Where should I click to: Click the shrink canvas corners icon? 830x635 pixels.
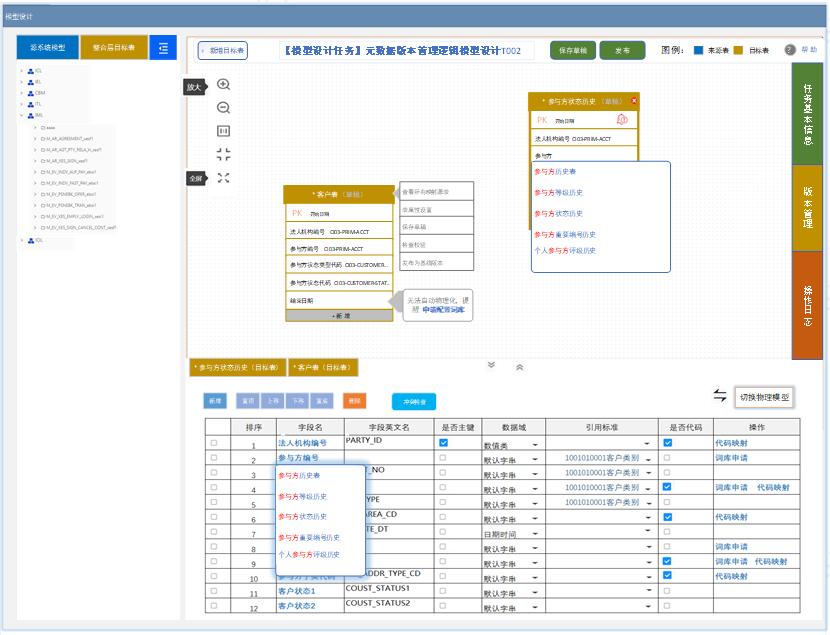click(x=223, y=154)
